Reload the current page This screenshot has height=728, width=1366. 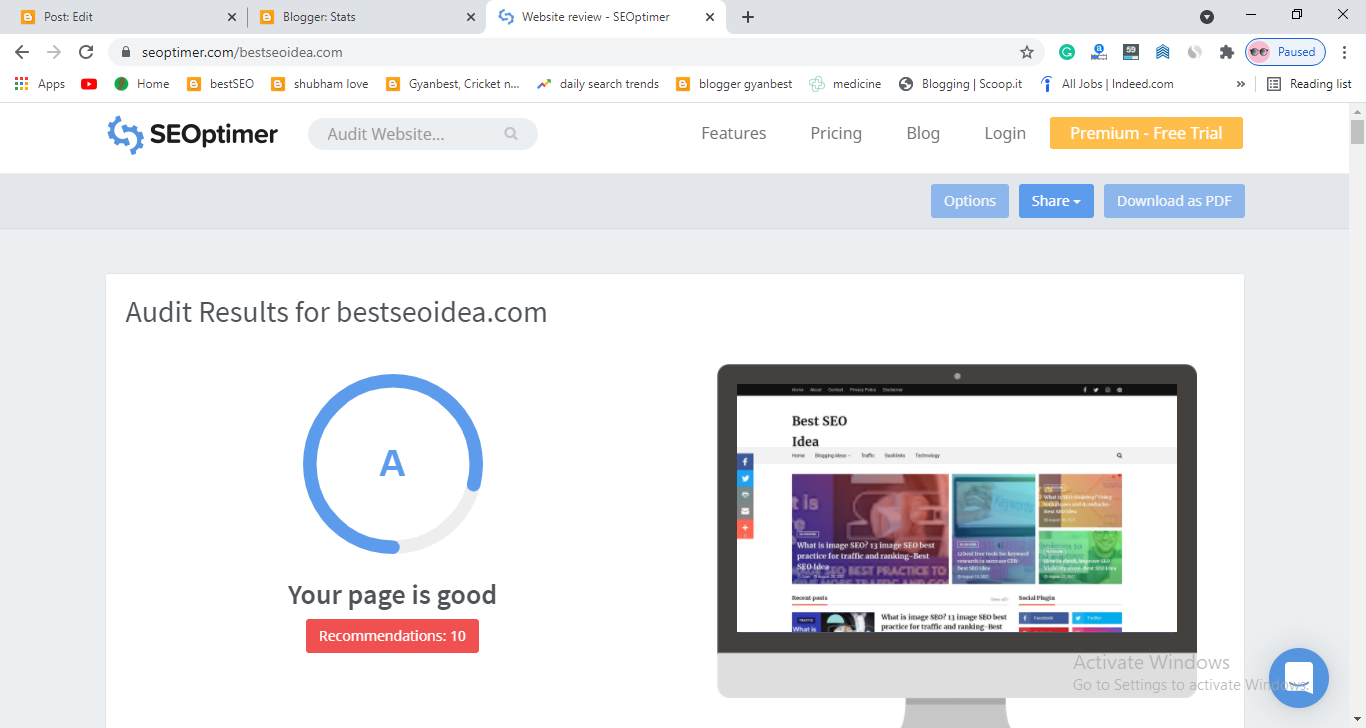tap(86, 52)
